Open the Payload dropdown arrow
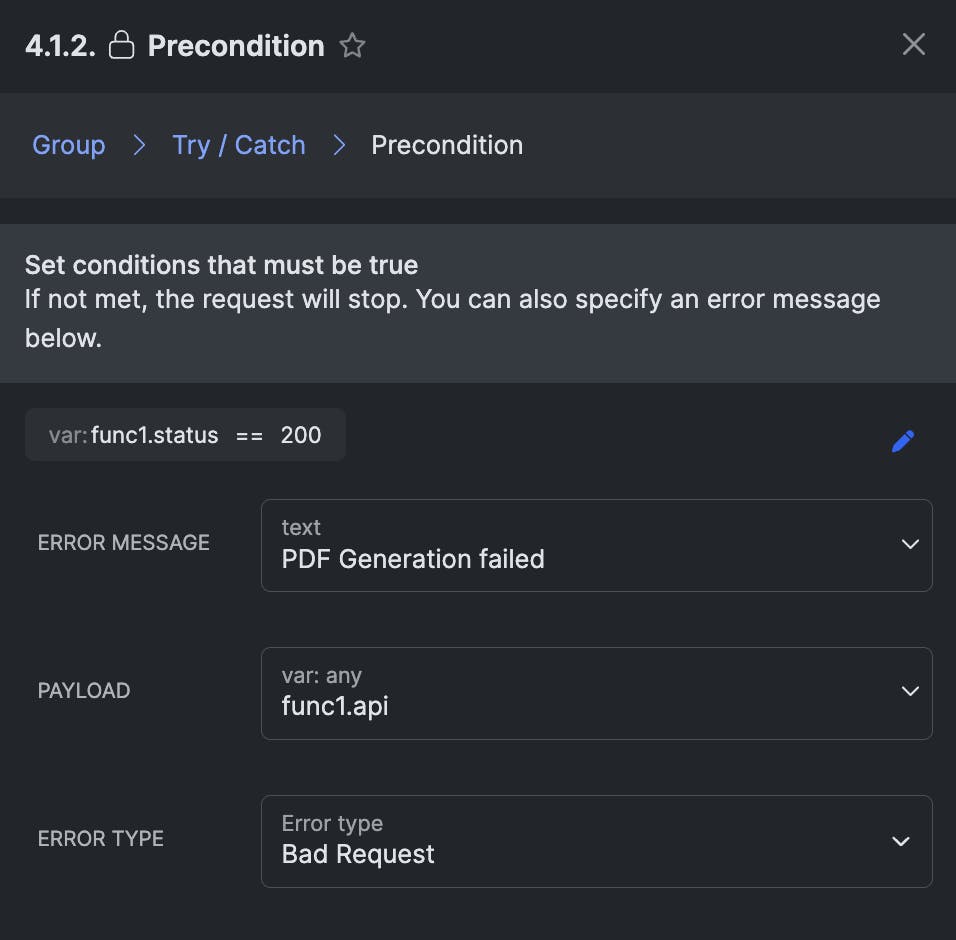 [909, 692]
